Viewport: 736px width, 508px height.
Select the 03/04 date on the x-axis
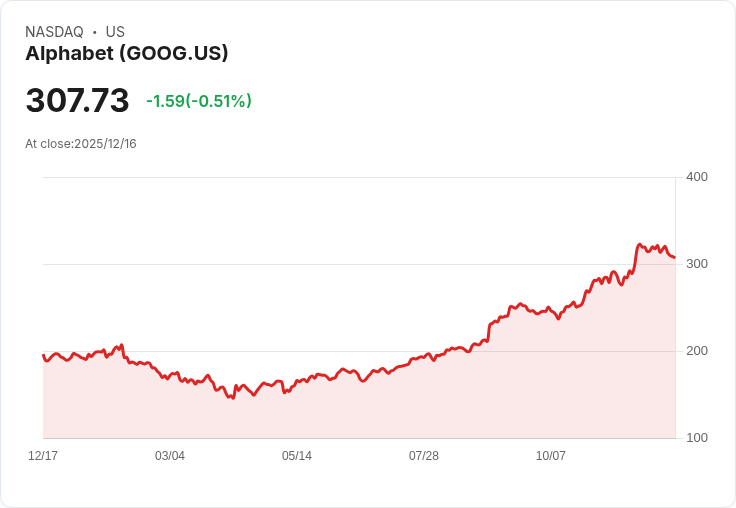[170, 456]
